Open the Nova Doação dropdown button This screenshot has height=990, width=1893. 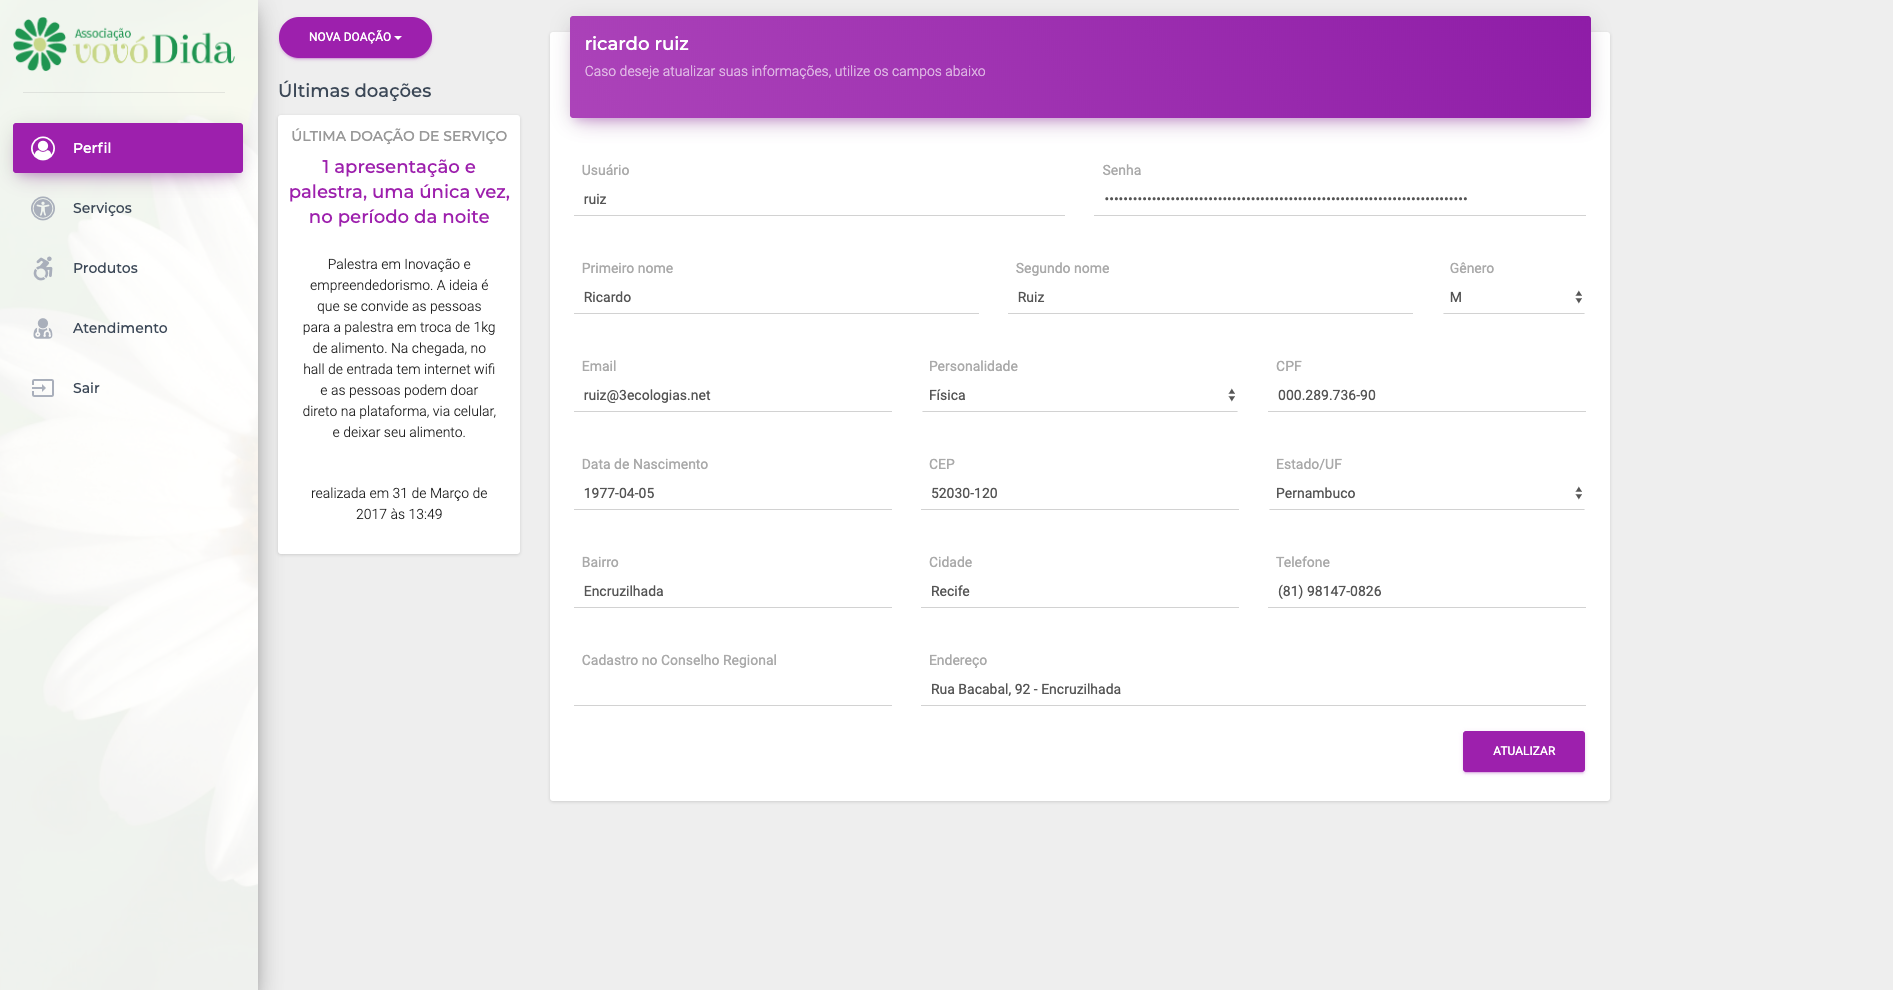[355, 37]
